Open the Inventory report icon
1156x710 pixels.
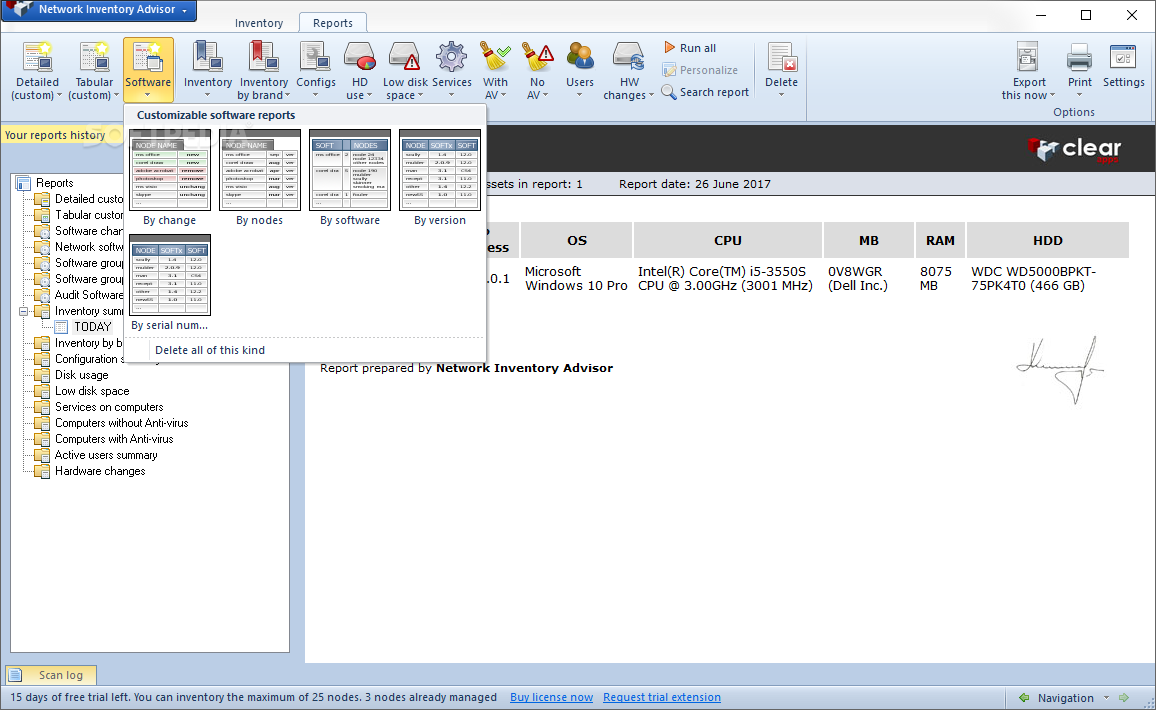[x=207, y=57]
